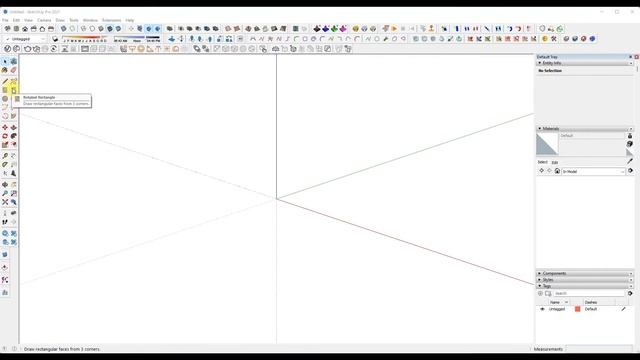
Task: Activate the Rectangle tool
Action: pos(5,90)
